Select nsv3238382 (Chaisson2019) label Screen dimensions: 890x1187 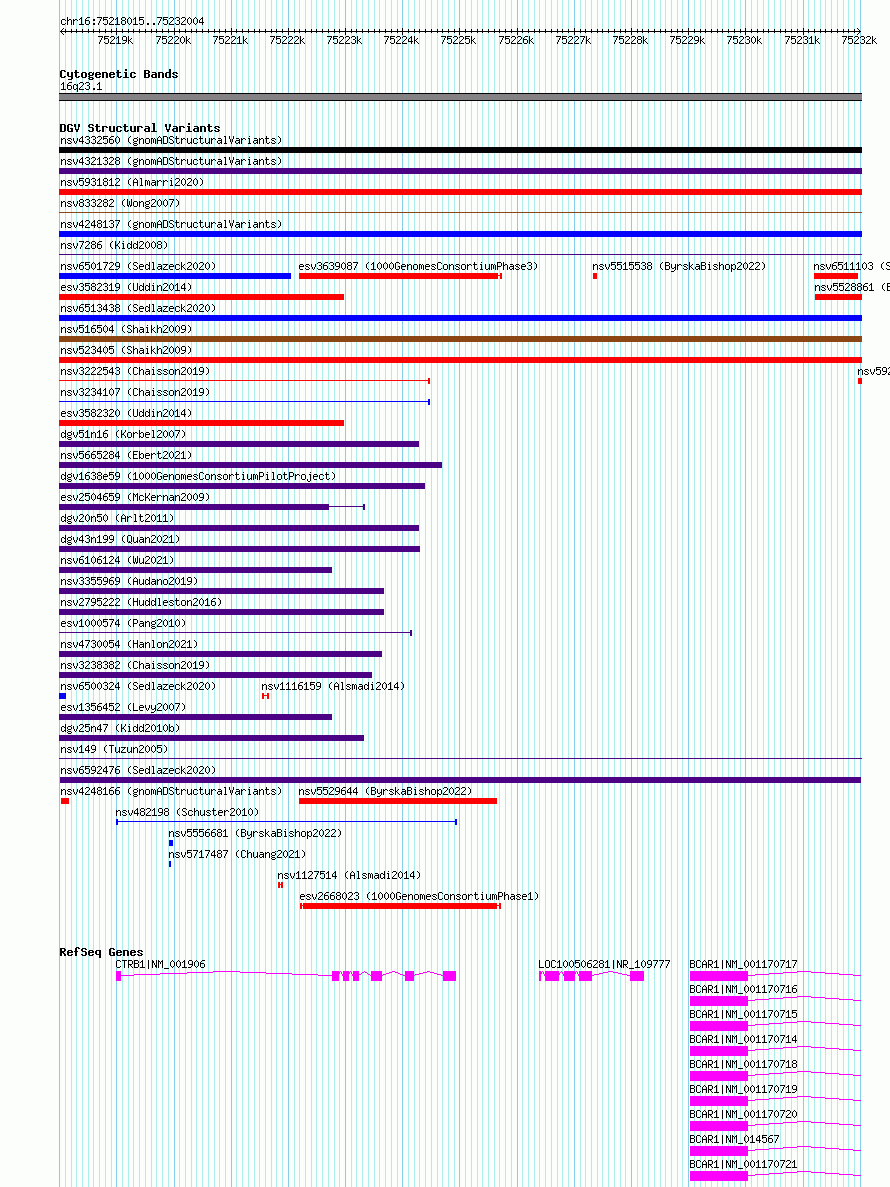click(x=135, y=665)
